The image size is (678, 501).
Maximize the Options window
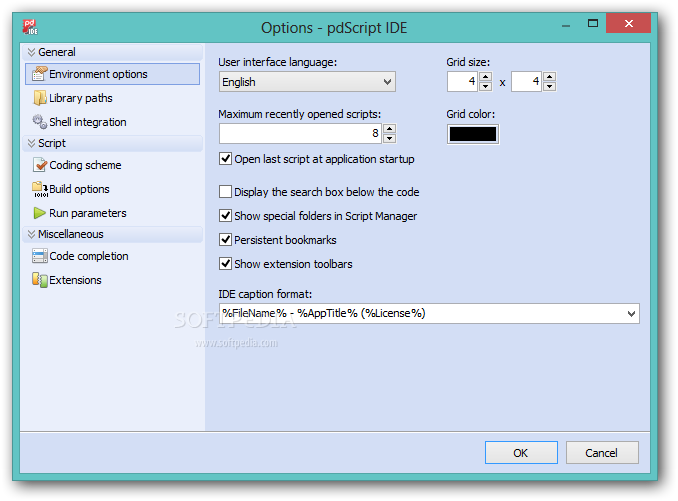[593, 24]
